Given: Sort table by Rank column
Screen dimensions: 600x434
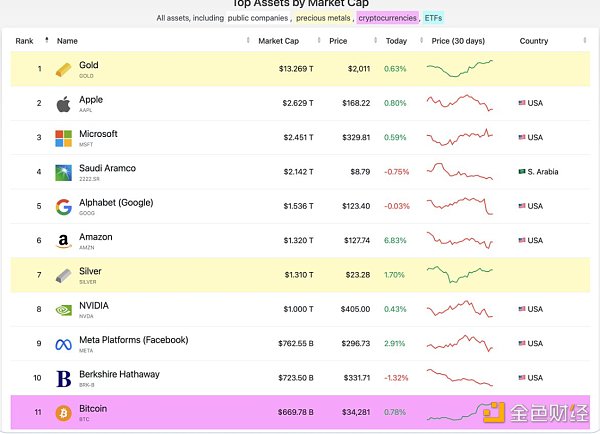Looking at the screenshot, I should pos(29,41).
